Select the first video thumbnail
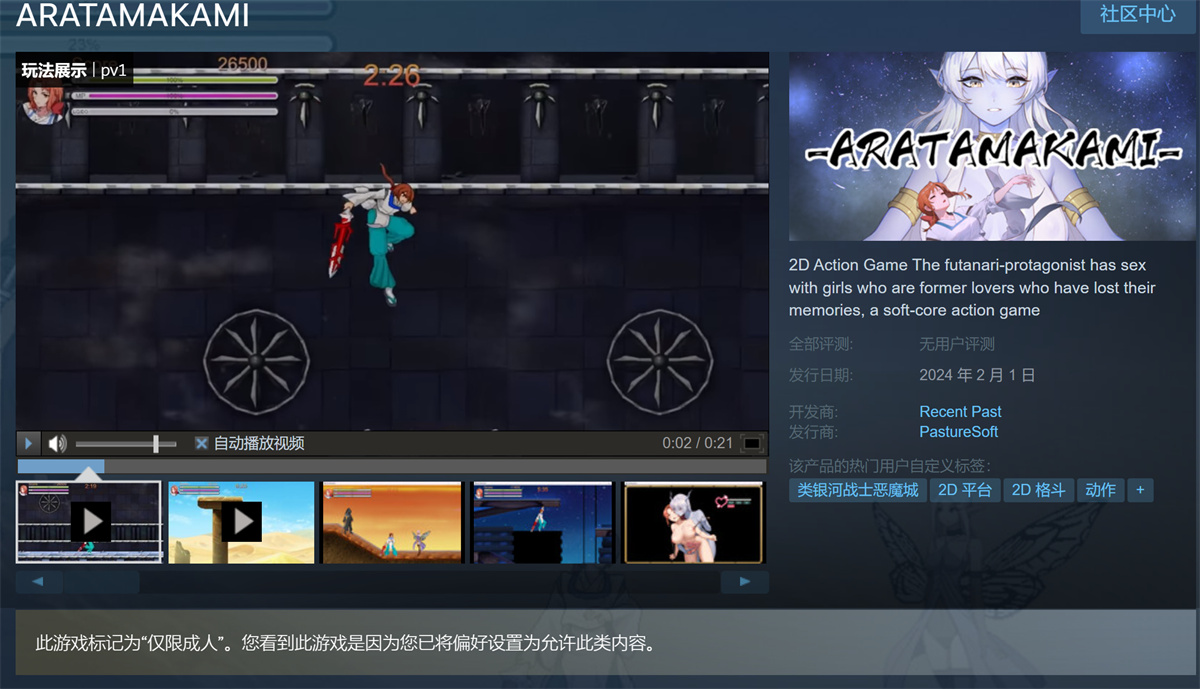1200x689 pixels. 89,522
